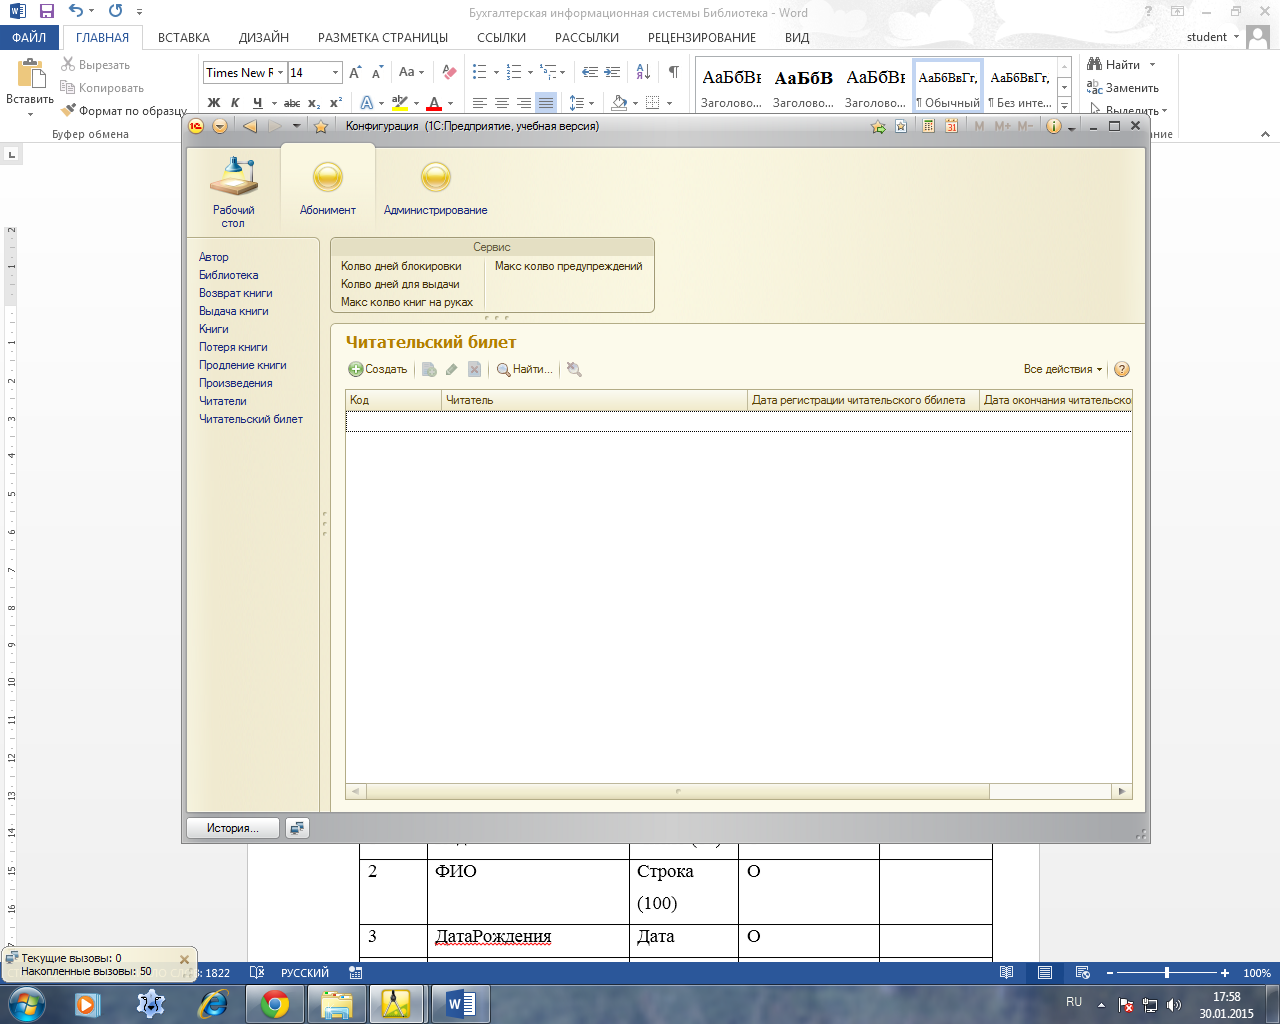Open the bullet list dropdown arrow
The height and width of the screenshot is (1024, 1280).
pyautogui.click(x=496, y=72)
